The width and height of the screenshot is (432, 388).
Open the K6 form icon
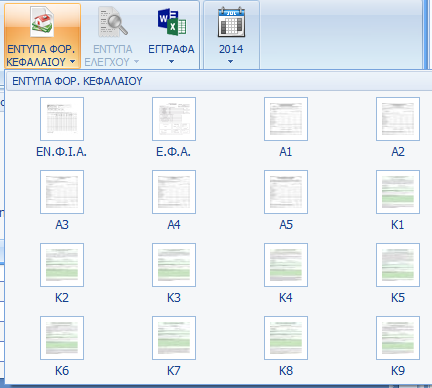62,338
